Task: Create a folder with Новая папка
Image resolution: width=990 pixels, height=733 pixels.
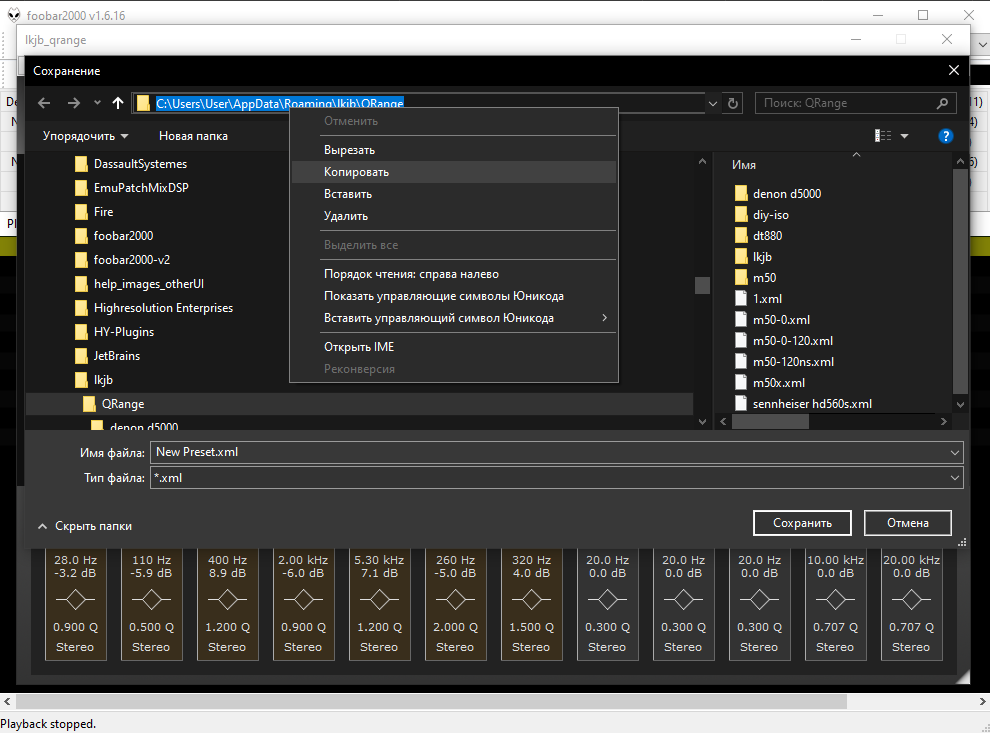Action: coord(193,136)
